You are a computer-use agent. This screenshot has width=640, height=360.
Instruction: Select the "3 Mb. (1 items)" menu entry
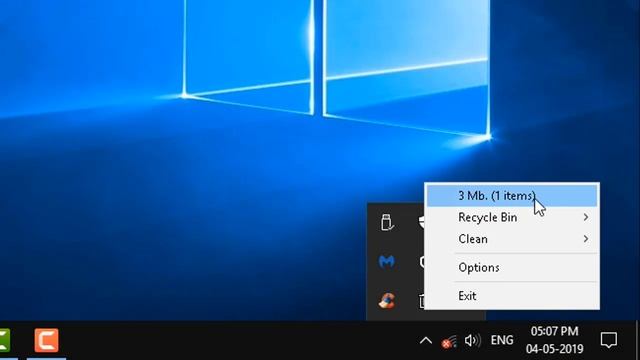click(x=512, y=196)
